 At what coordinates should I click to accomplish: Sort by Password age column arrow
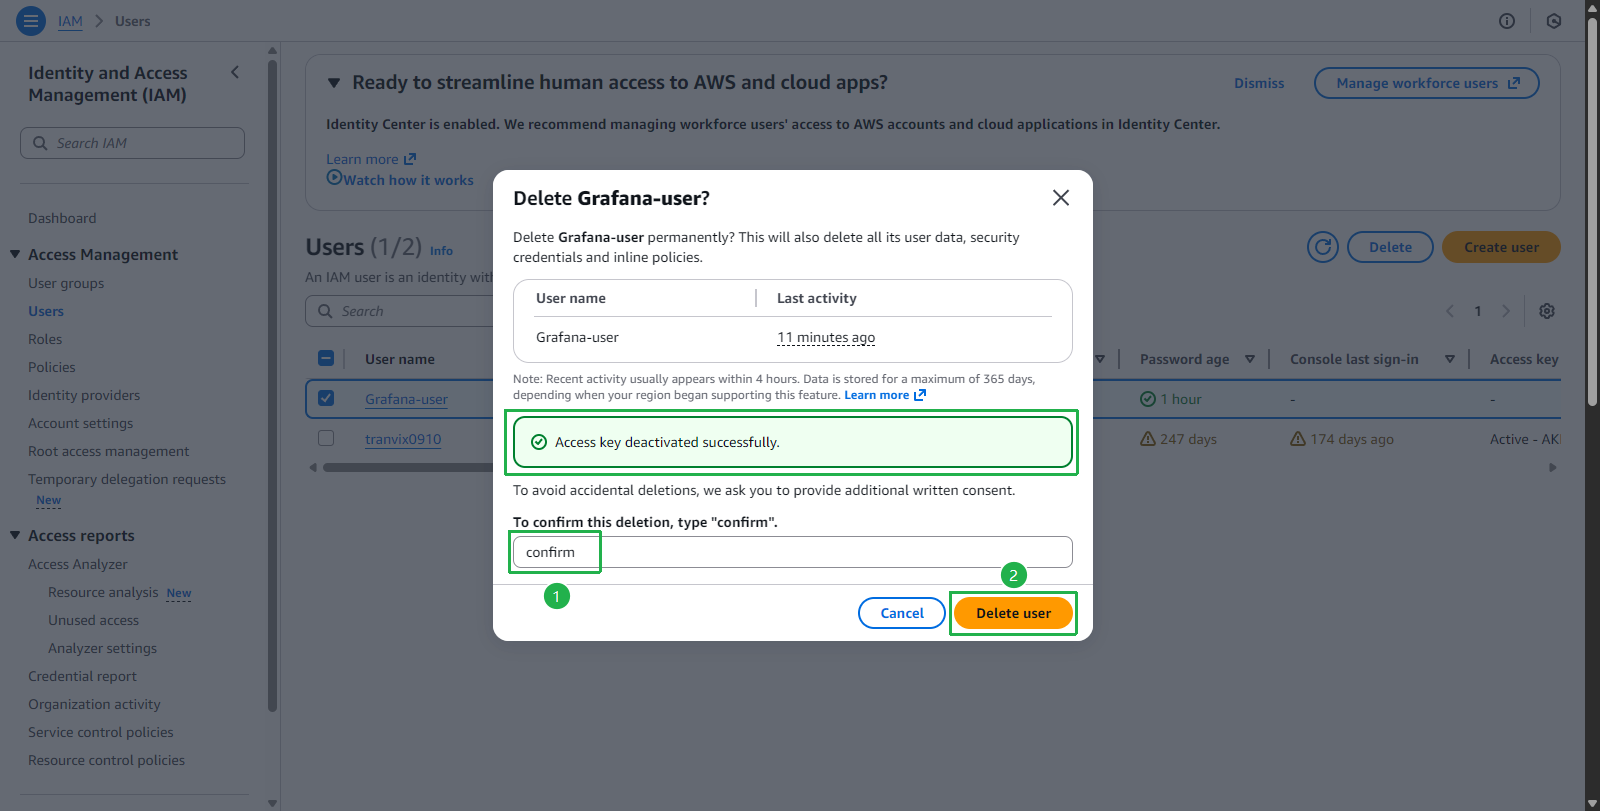pos(1250,359)
